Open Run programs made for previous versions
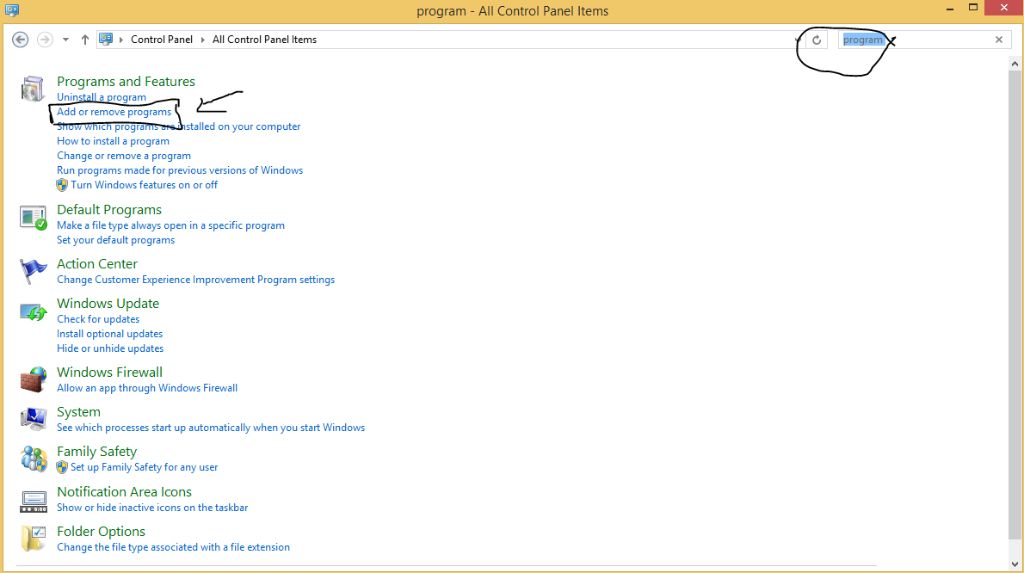Viewport: 1024px width, 573px height. [x=180, y=171]
